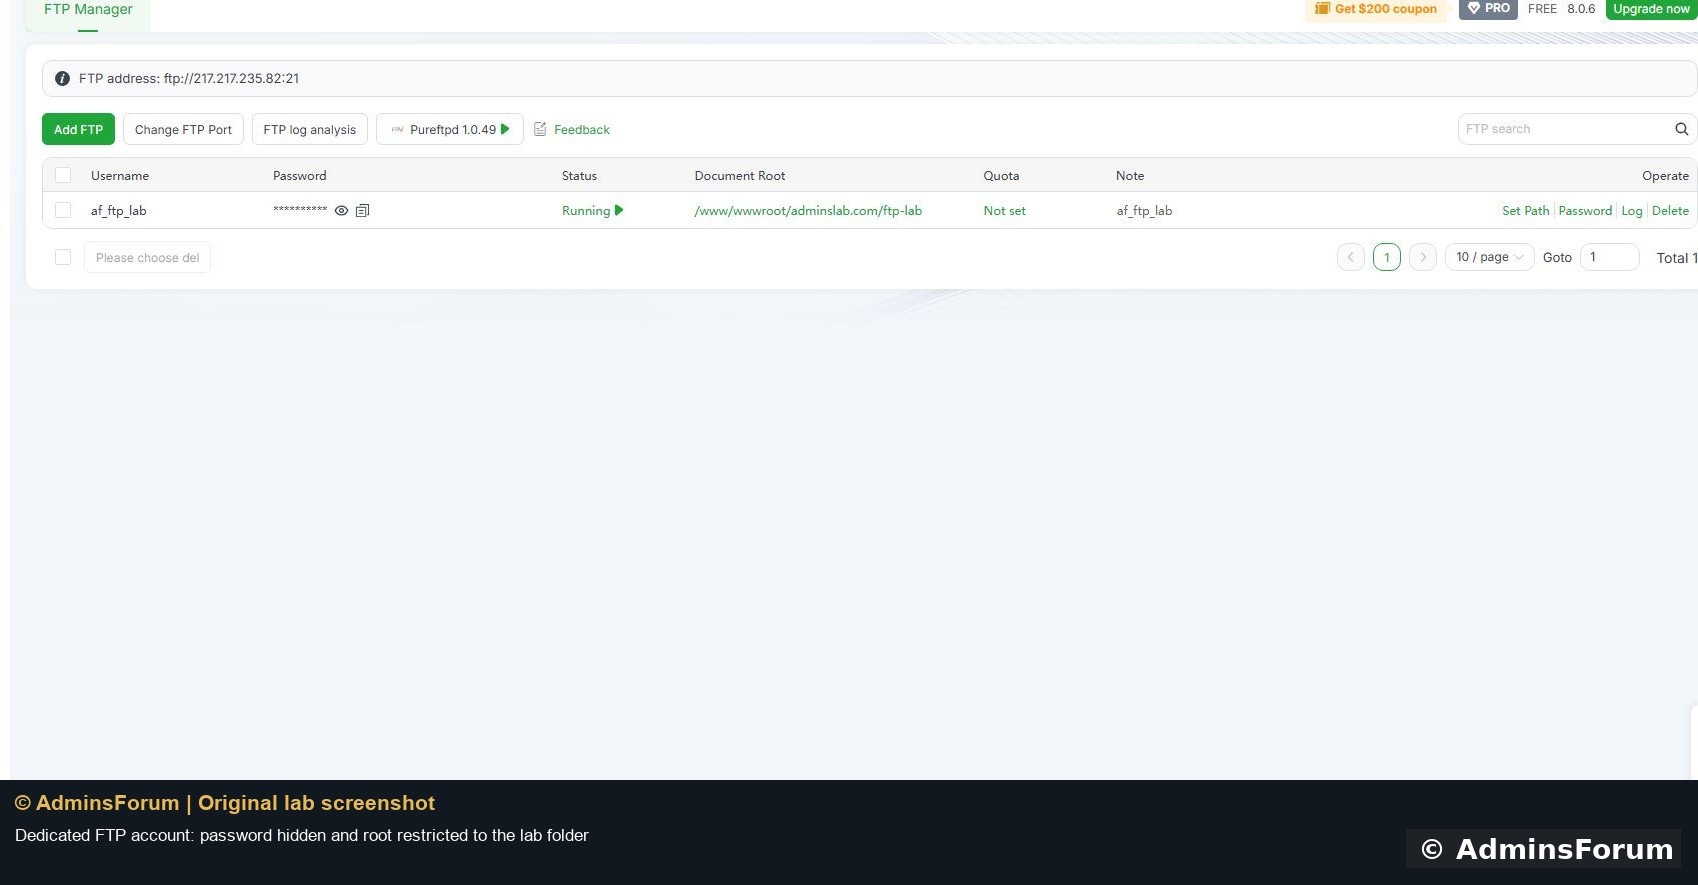Viewport: 1698px width, 885px height.
Task: Tick the checkbox beside Please choose del
Action: [63, 257]
